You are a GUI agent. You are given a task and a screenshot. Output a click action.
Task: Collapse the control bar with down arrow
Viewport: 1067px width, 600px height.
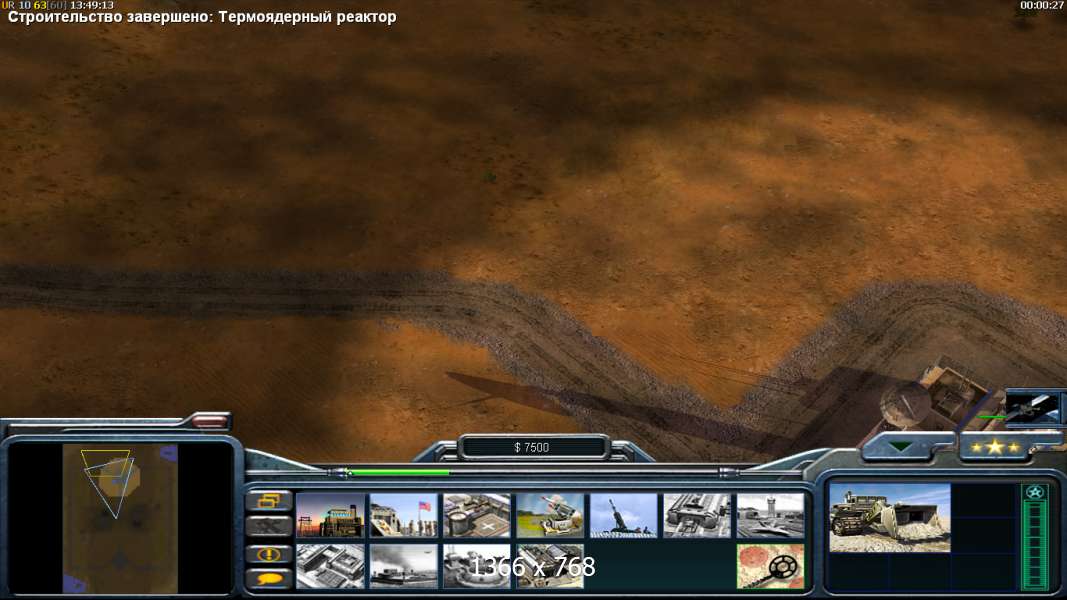[x=900, y=447]
